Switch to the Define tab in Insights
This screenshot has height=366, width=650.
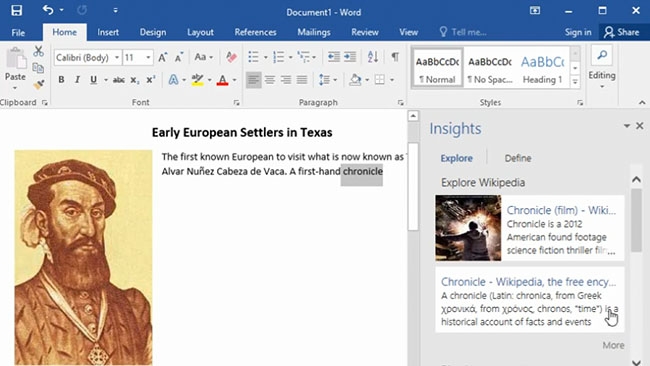click(518, 158)
